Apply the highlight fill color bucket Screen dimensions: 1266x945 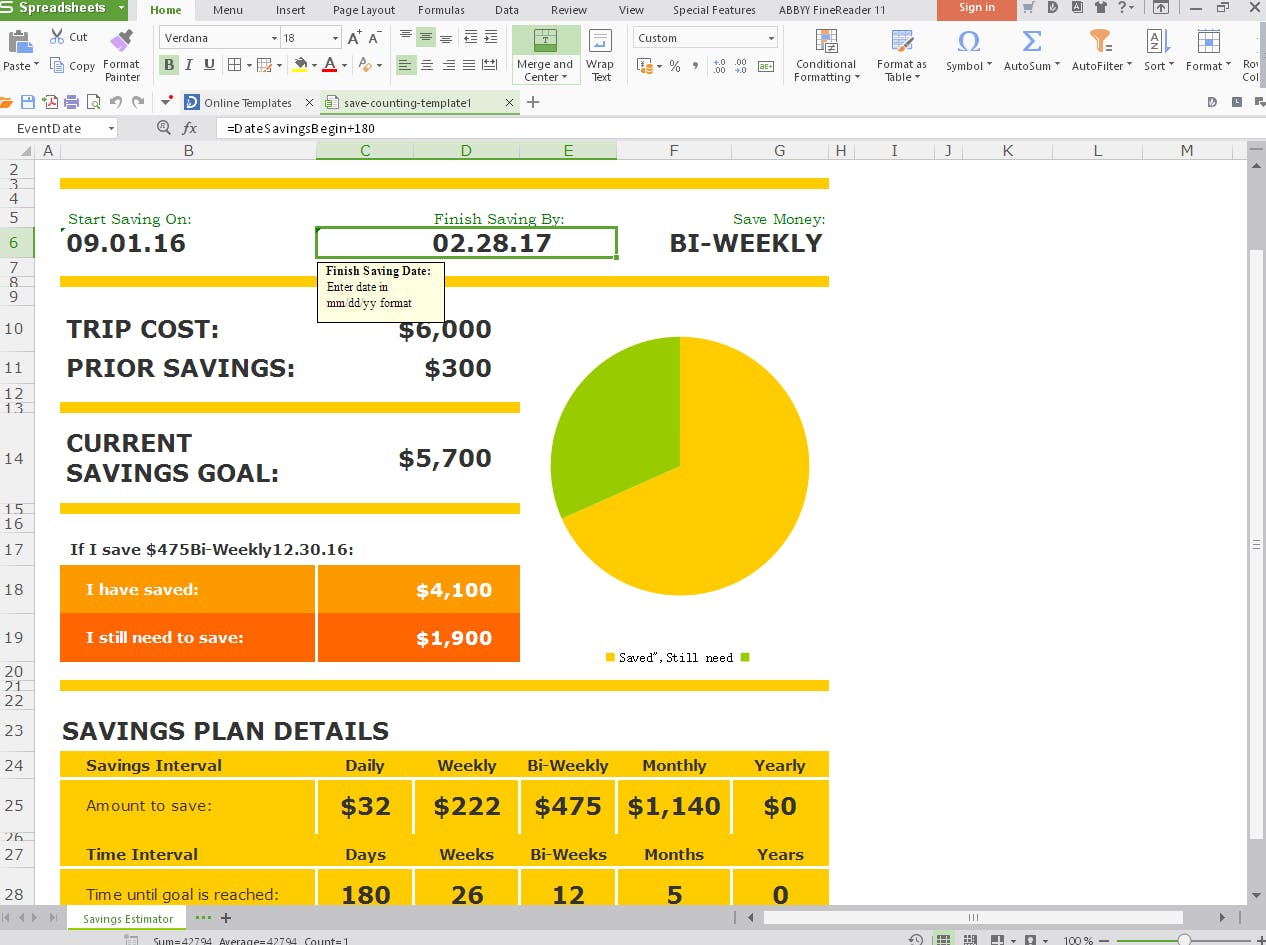[300, 65]
